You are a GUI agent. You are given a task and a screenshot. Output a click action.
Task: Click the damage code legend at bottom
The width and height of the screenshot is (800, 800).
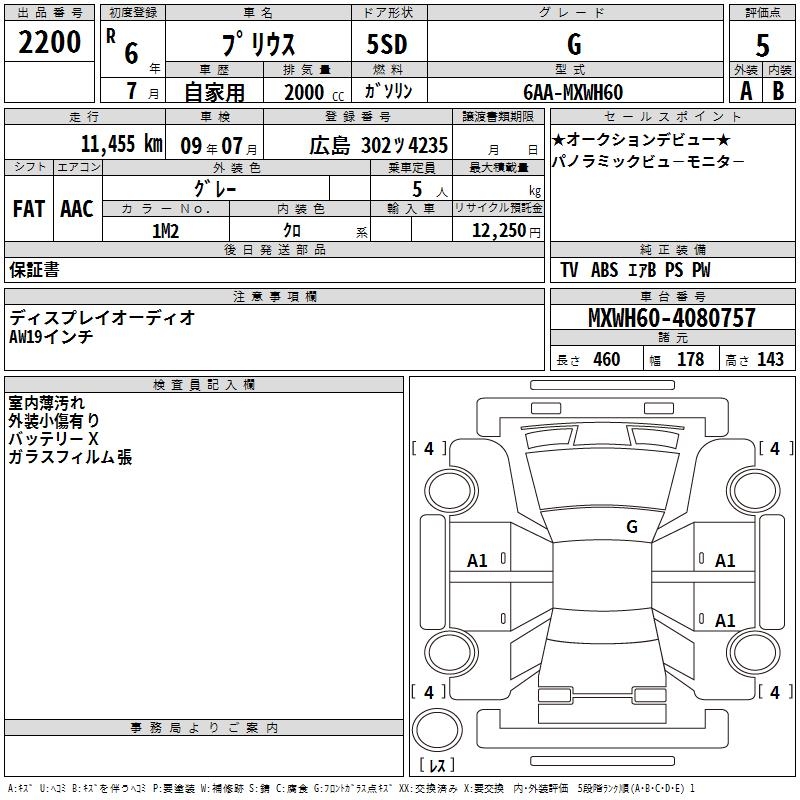[352, 788]
